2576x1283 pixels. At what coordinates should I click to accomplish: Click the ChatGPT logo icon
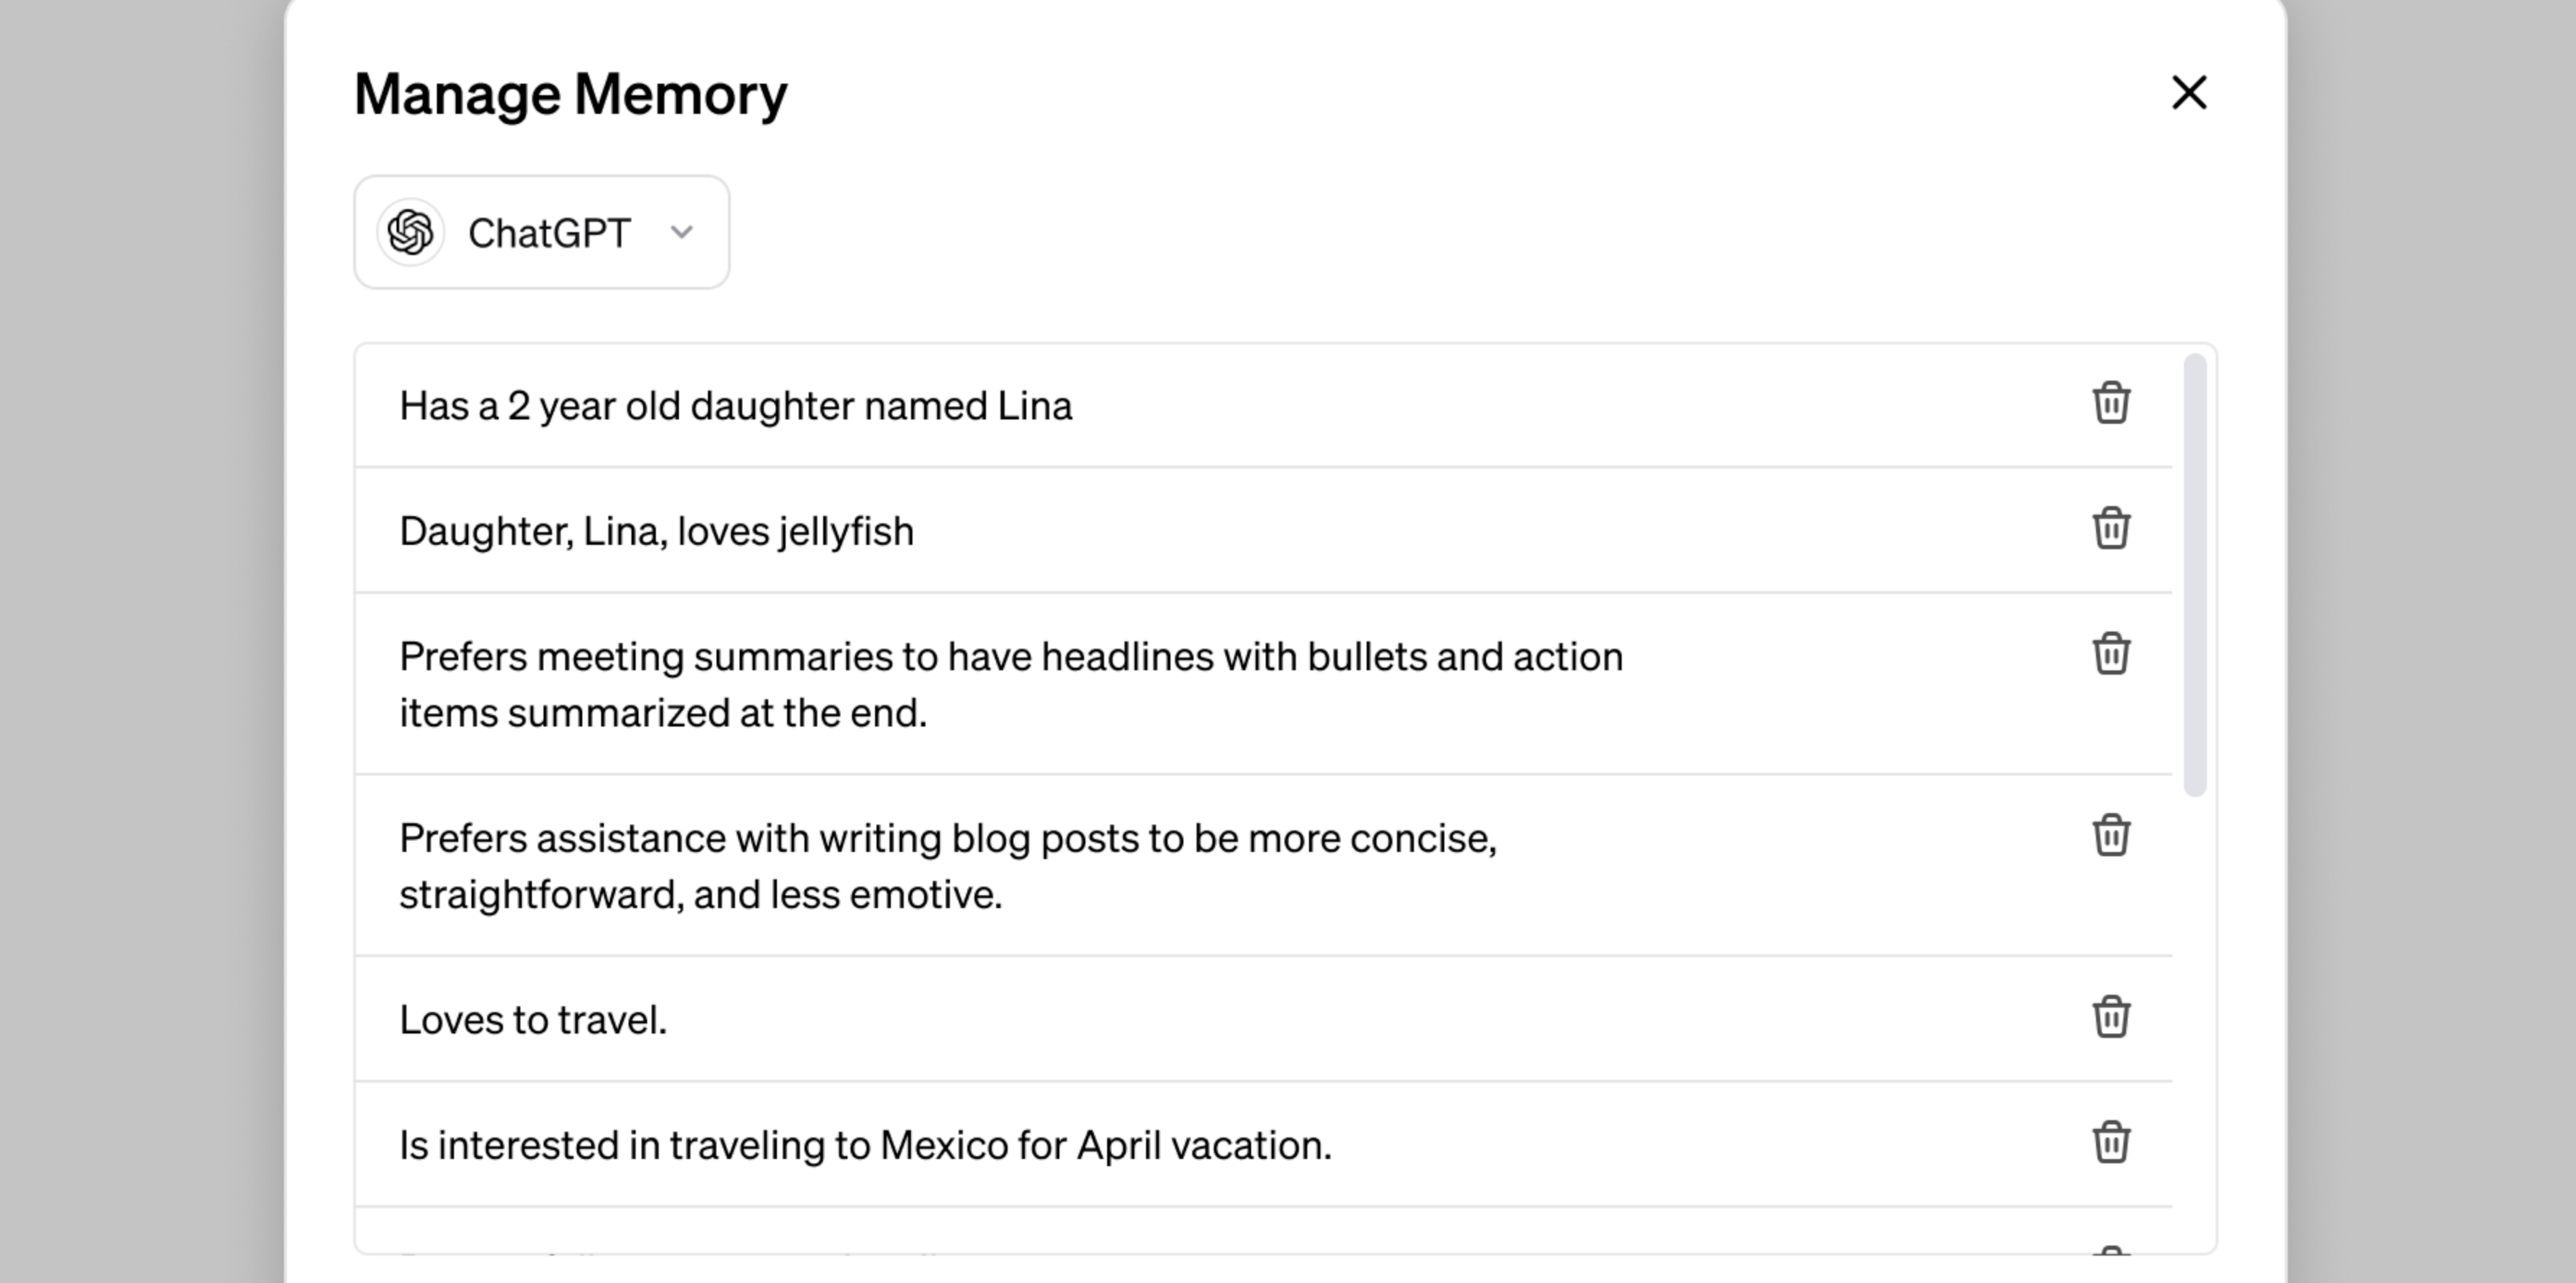(x=410, y=233)
